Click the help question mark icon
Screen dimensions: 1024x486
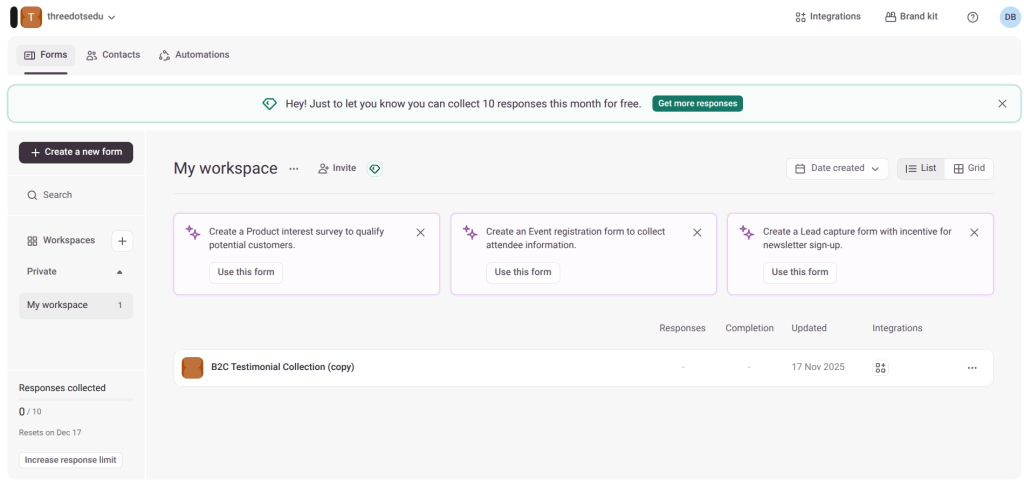(x=972, y=17)
